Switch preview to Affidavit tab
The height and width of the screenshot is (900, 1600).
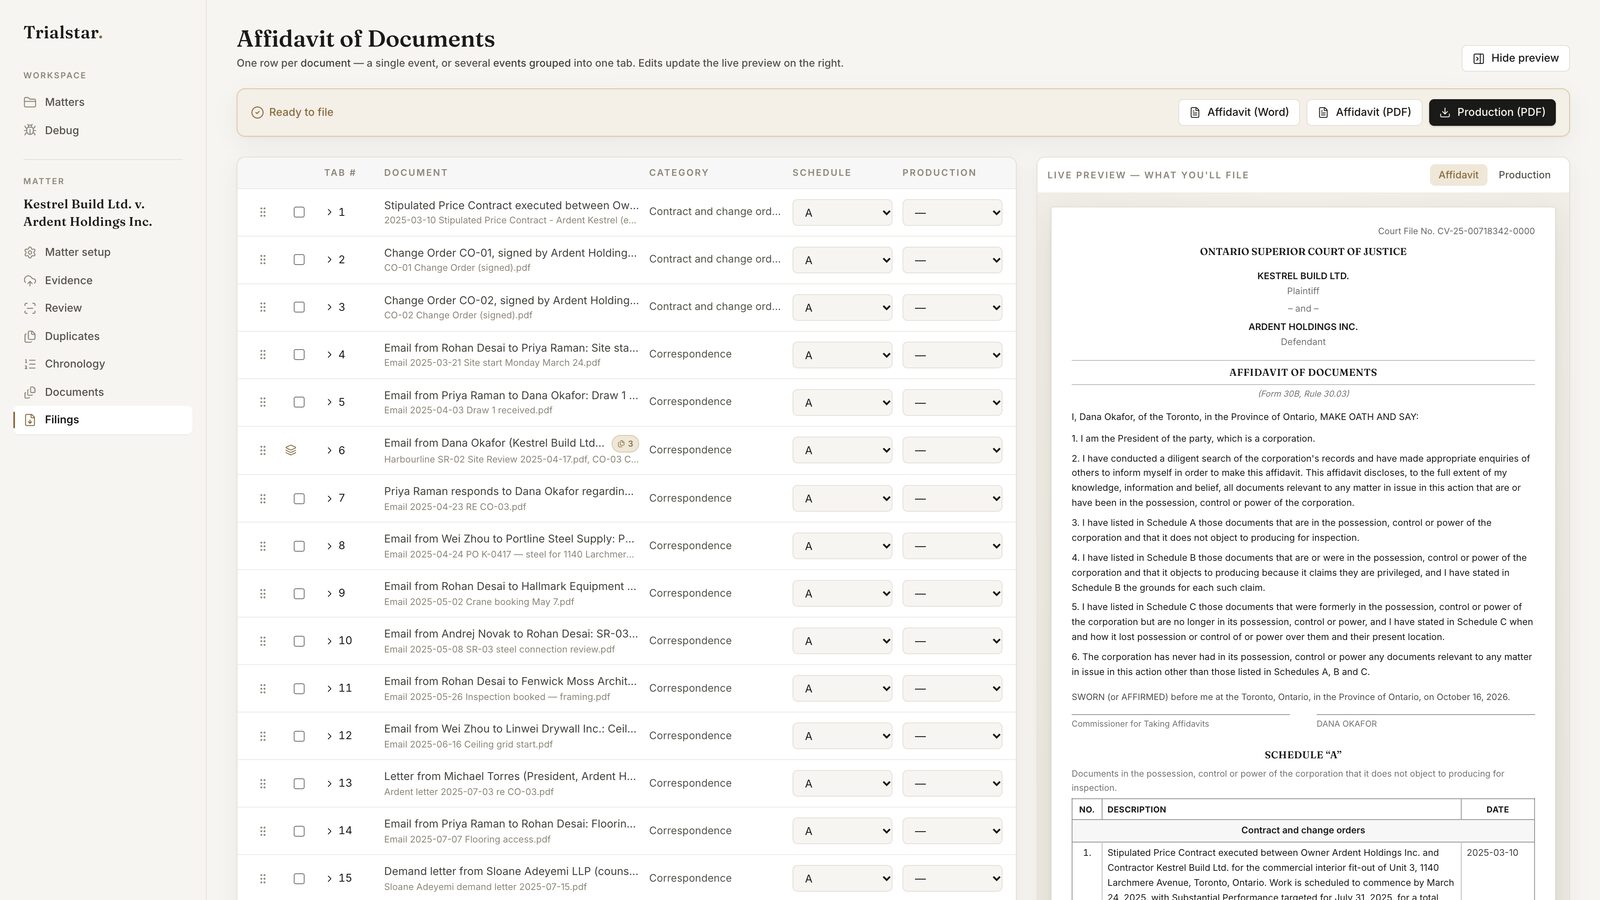pos(1458,175)
